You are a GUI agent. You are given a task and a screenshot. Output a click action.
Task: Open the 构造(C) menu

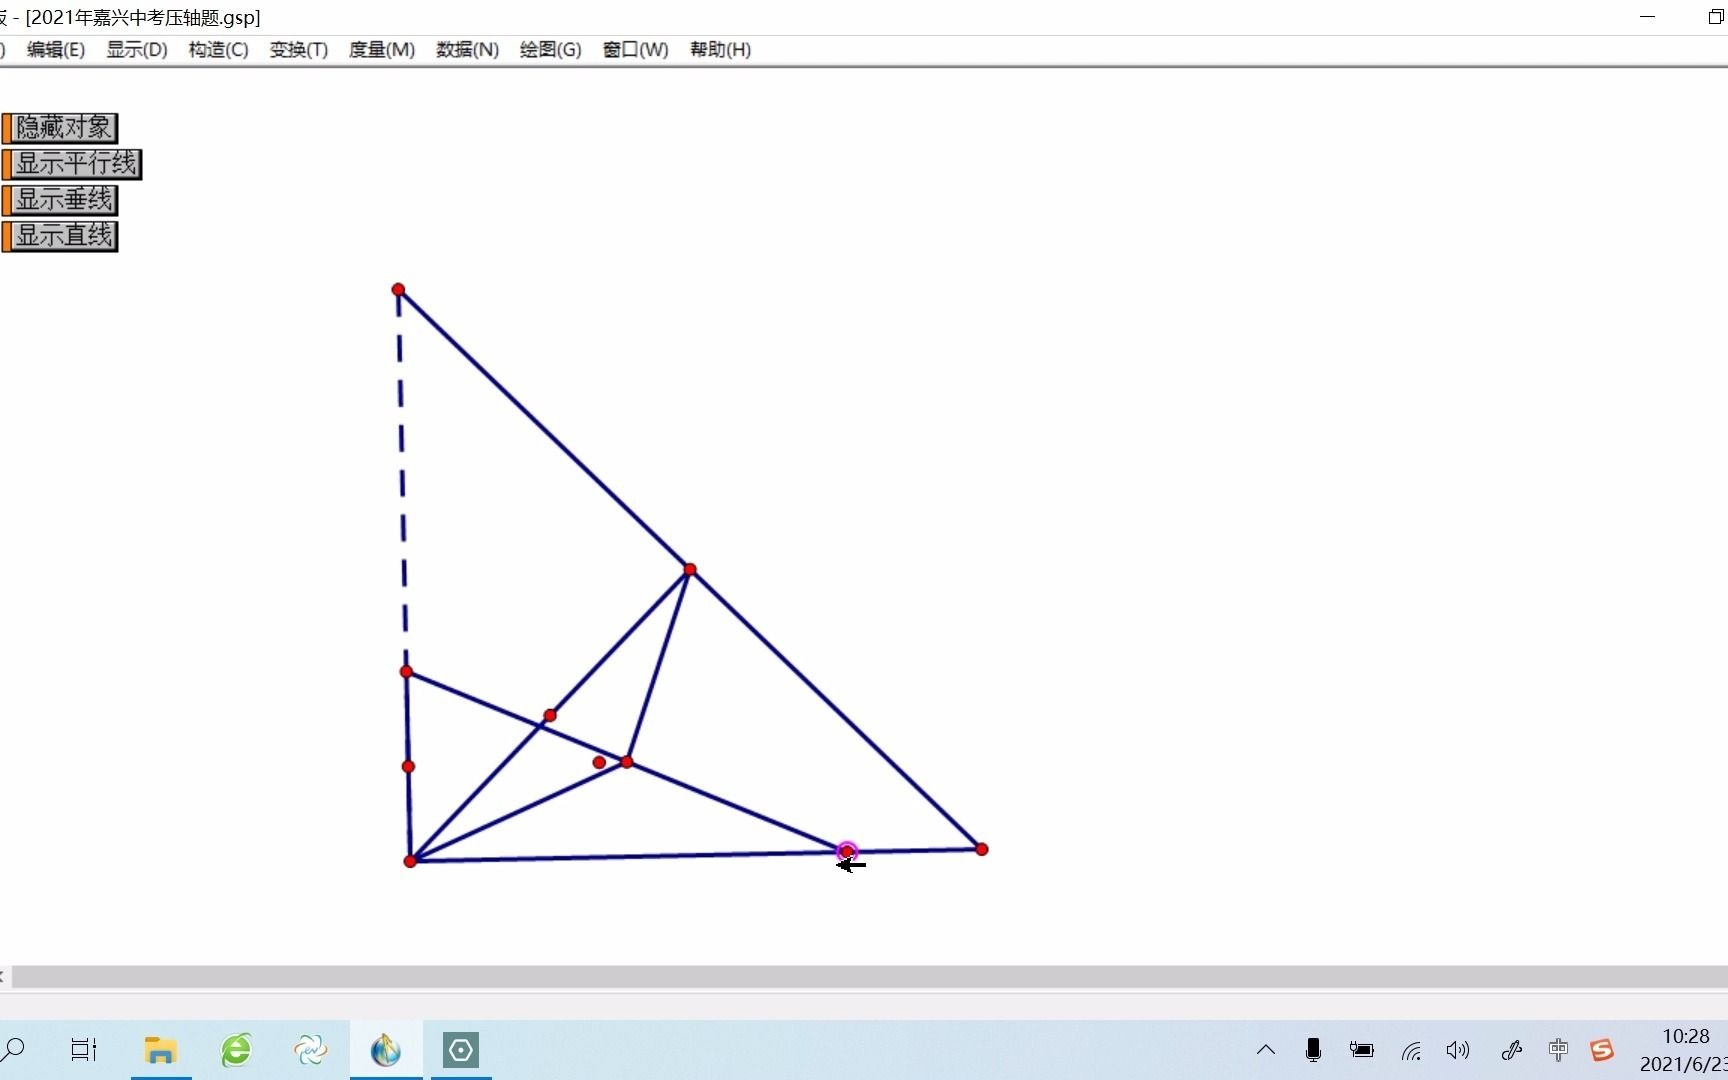218,49
